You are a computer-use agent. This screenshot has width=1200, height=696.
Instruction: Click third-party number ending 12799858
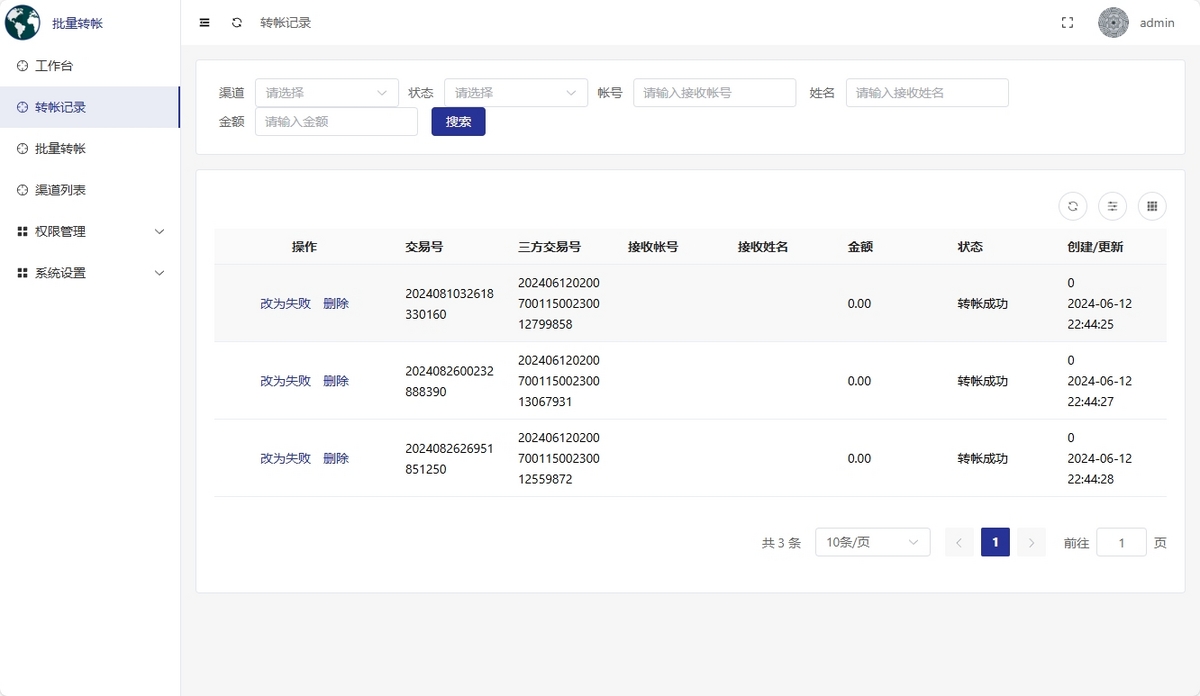pos(559,304)
